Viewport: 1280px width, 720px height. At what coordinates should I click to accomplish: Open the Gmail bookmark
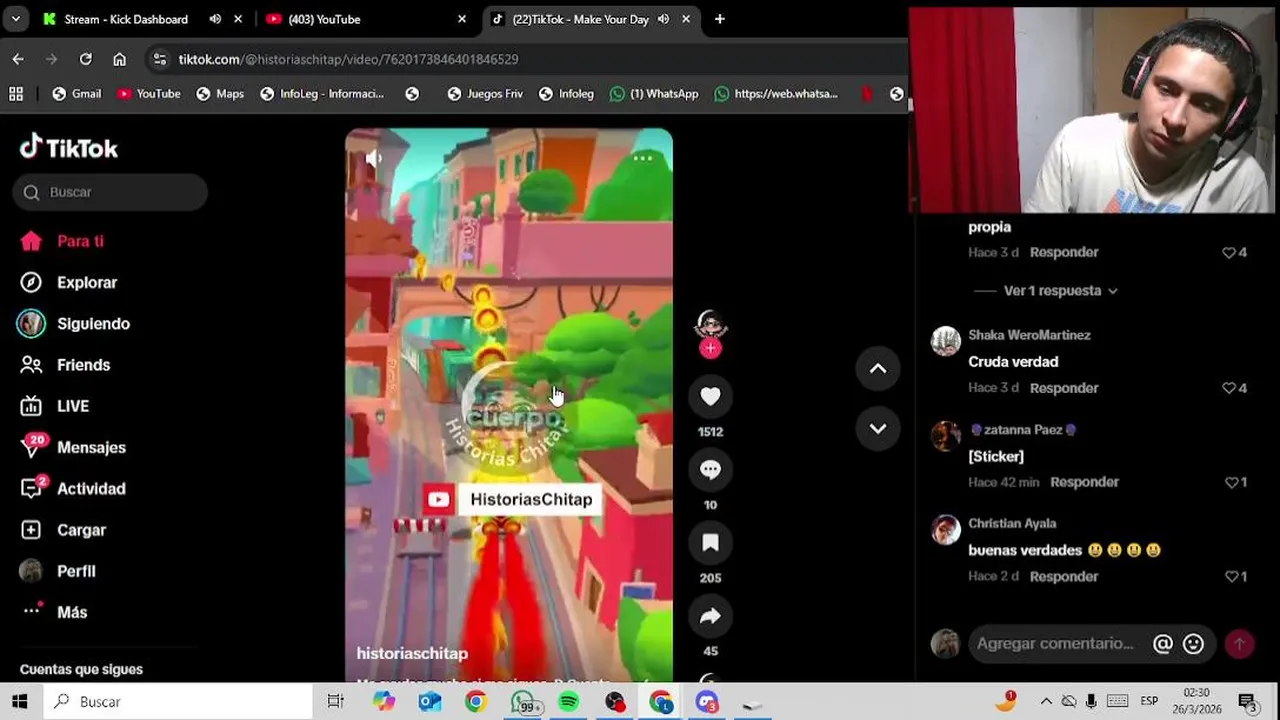76,93
